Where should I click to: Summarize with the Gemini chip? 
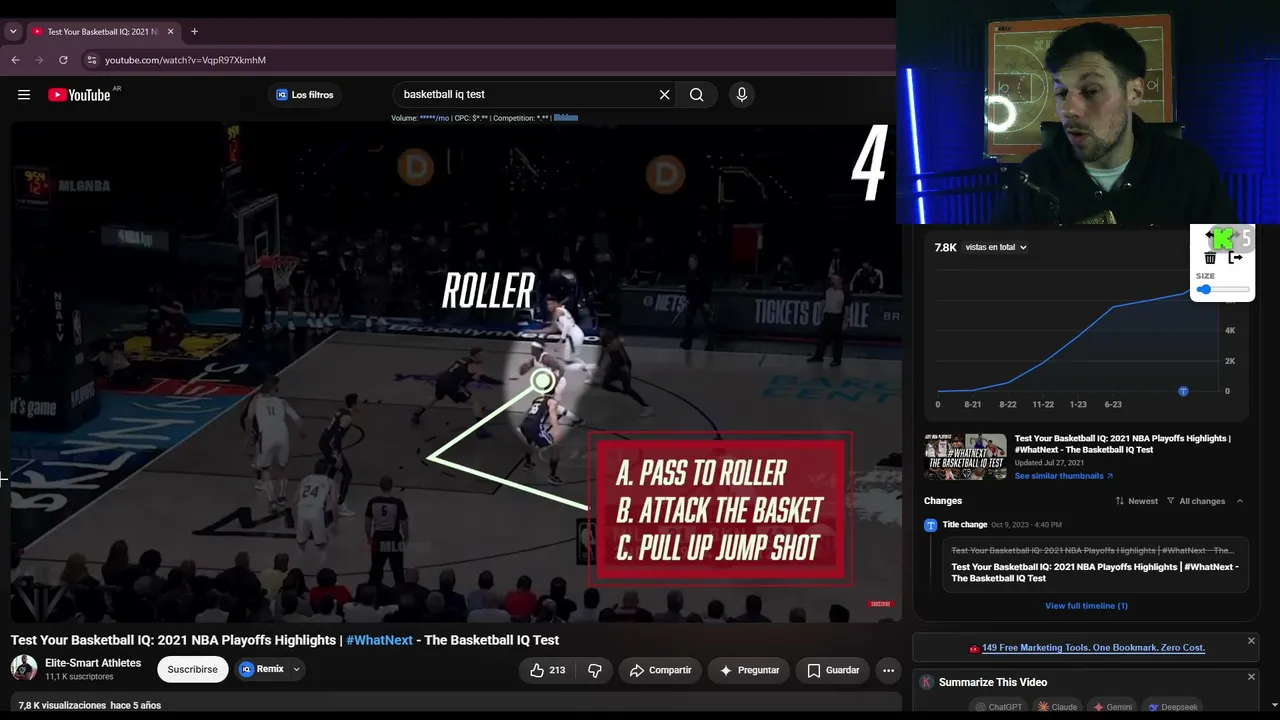[1112, 707]
